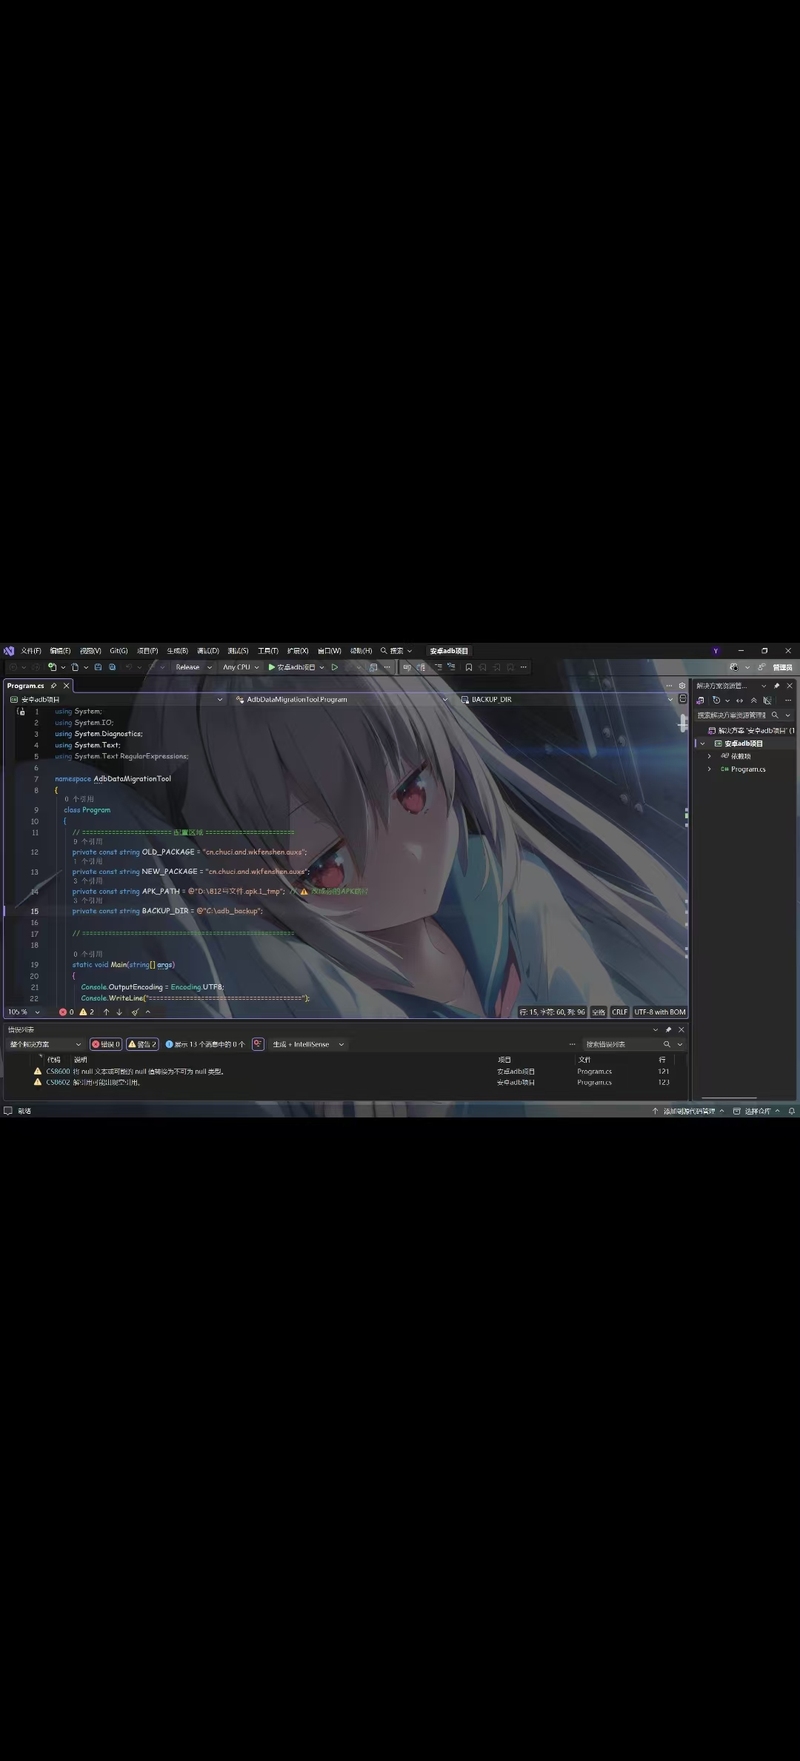The width and height of the screenshot is (800, 1761).
Task: Click Solution Explorer collapse all icon
Action: click(753, 700)
